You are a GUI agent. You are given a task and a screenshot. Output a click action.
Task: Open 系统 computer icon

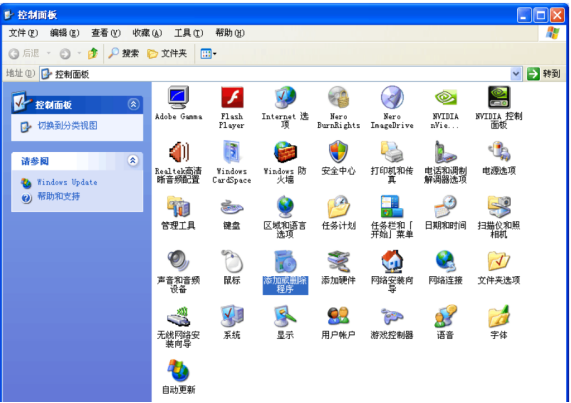coord(232,316)
